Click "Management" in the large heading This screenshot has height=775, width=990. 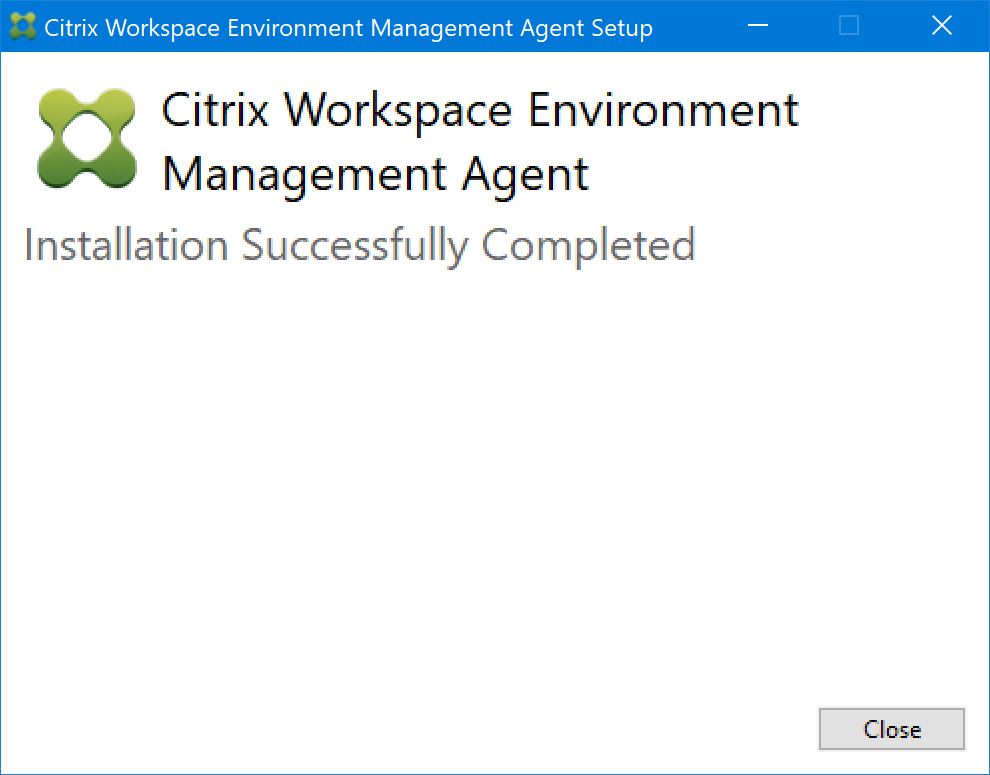pos(302,174)
